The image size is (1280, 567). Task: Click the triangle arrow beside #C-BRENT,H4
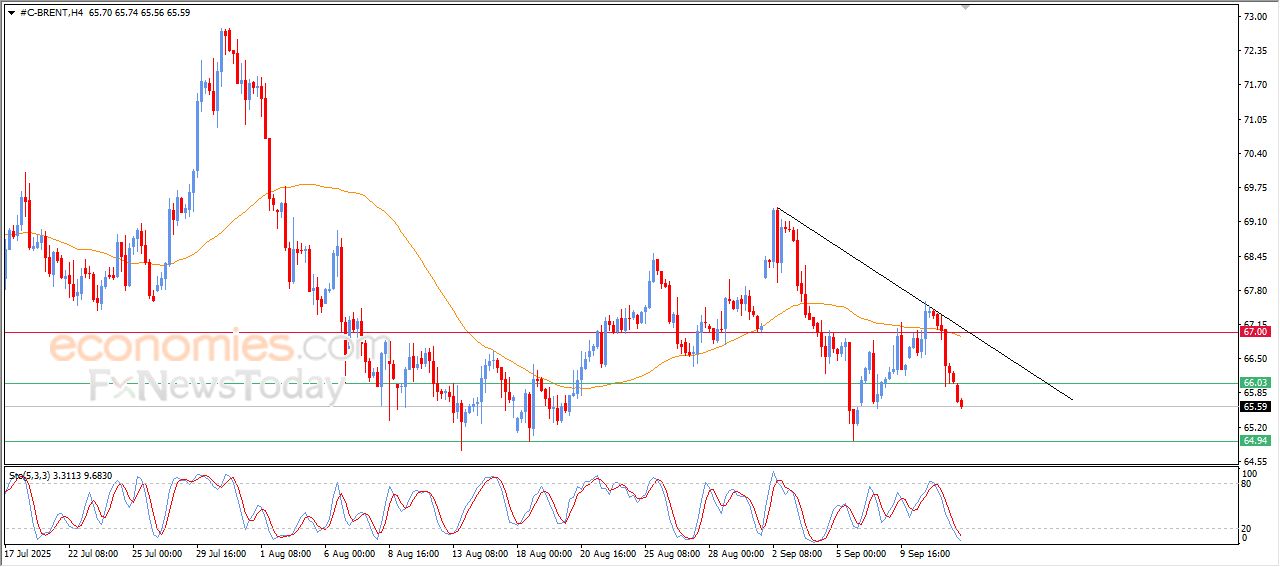11,13
